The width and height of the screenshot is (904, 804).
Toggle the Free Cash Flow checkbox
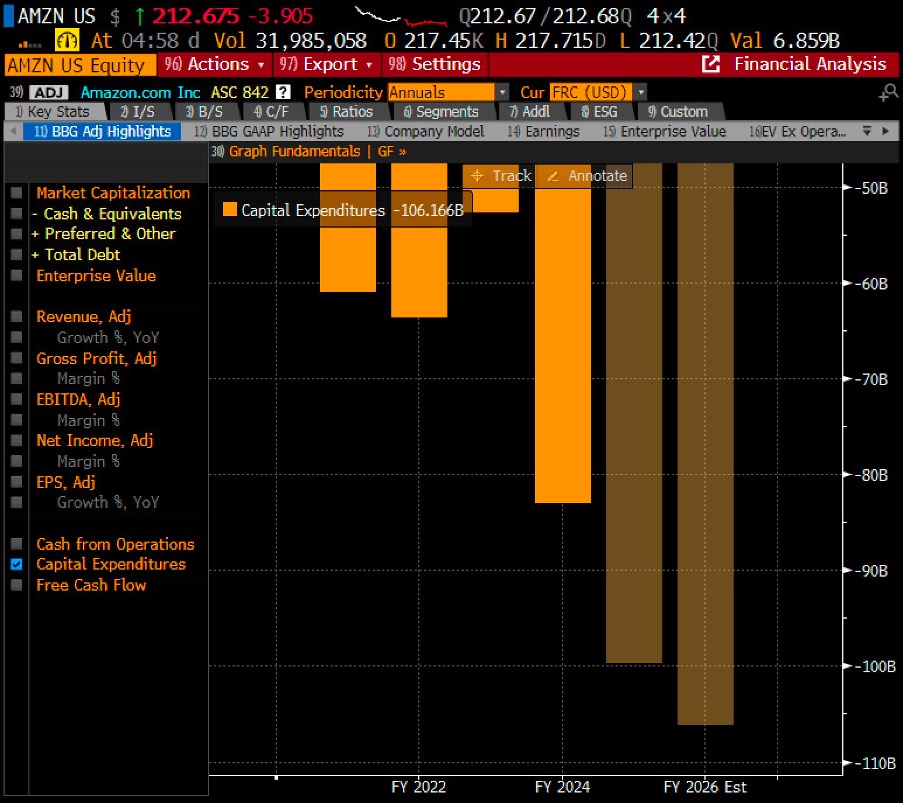click(17, 585)
